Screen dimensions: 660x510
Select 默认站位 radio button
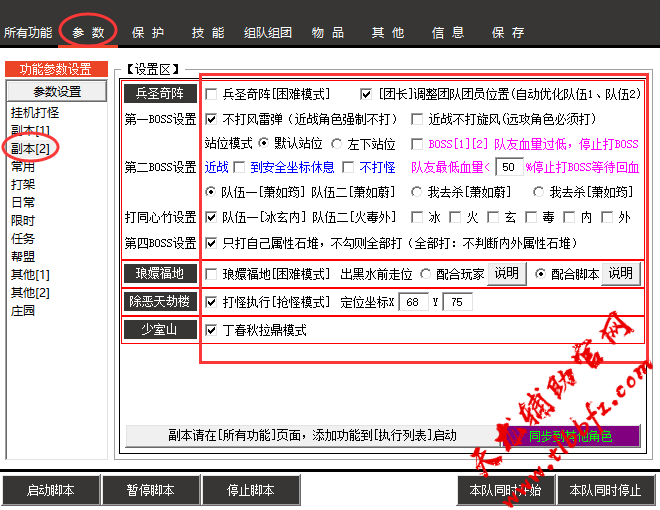click(263, 143)
